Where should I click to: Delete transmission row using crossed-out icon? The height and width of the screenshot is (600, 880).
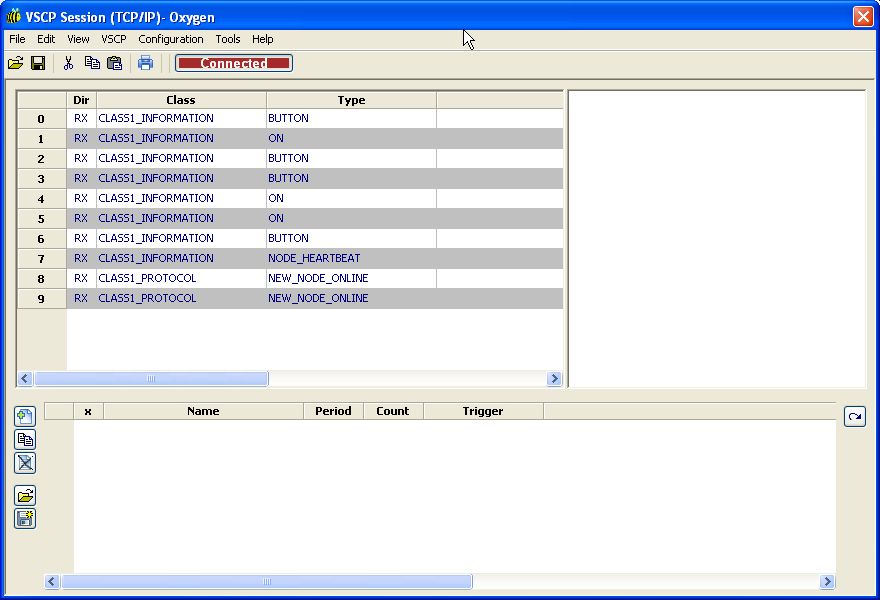[25, 463]
